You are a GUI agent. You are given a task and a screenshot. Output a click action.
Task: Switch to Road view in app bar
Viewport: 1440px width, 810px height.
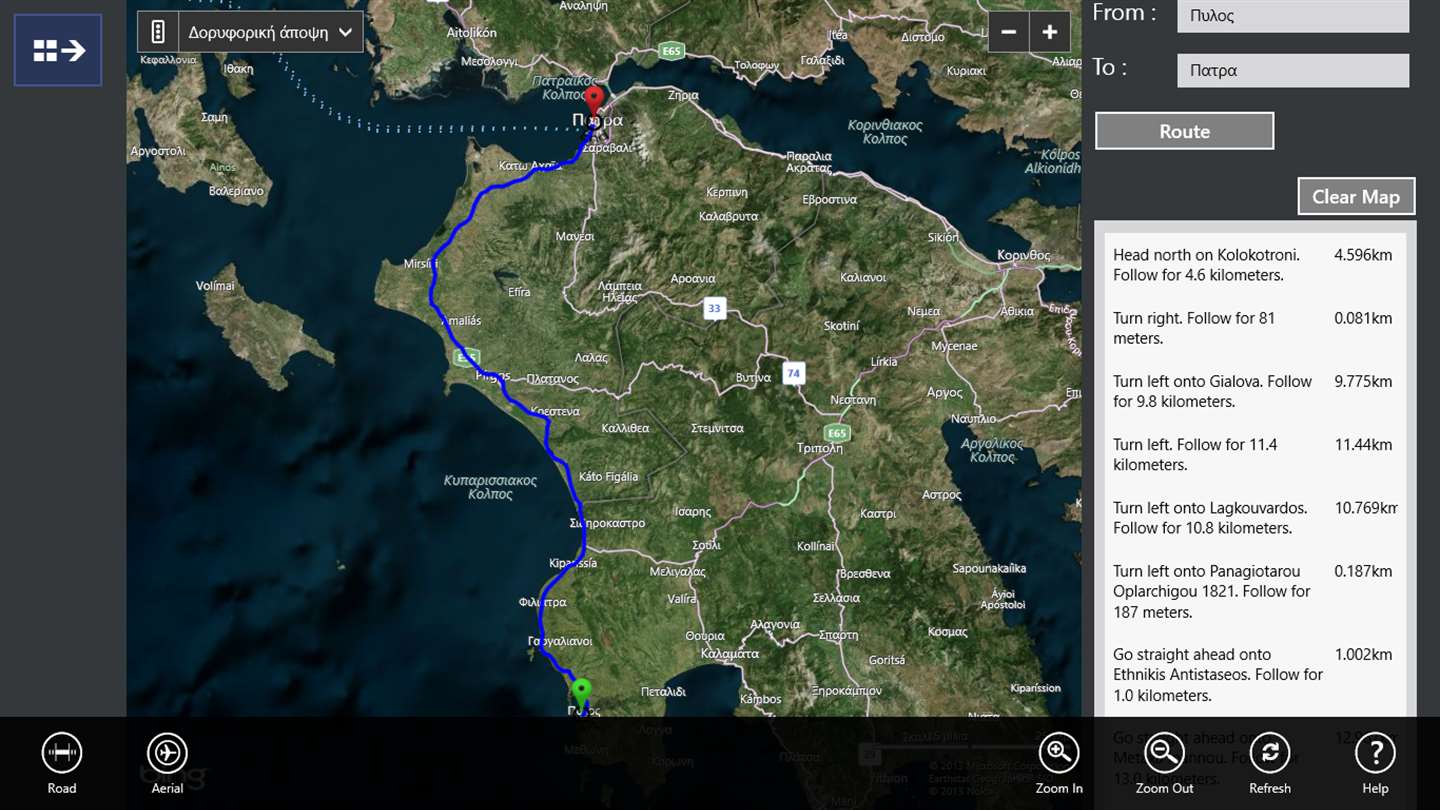(x=62, y=763)
